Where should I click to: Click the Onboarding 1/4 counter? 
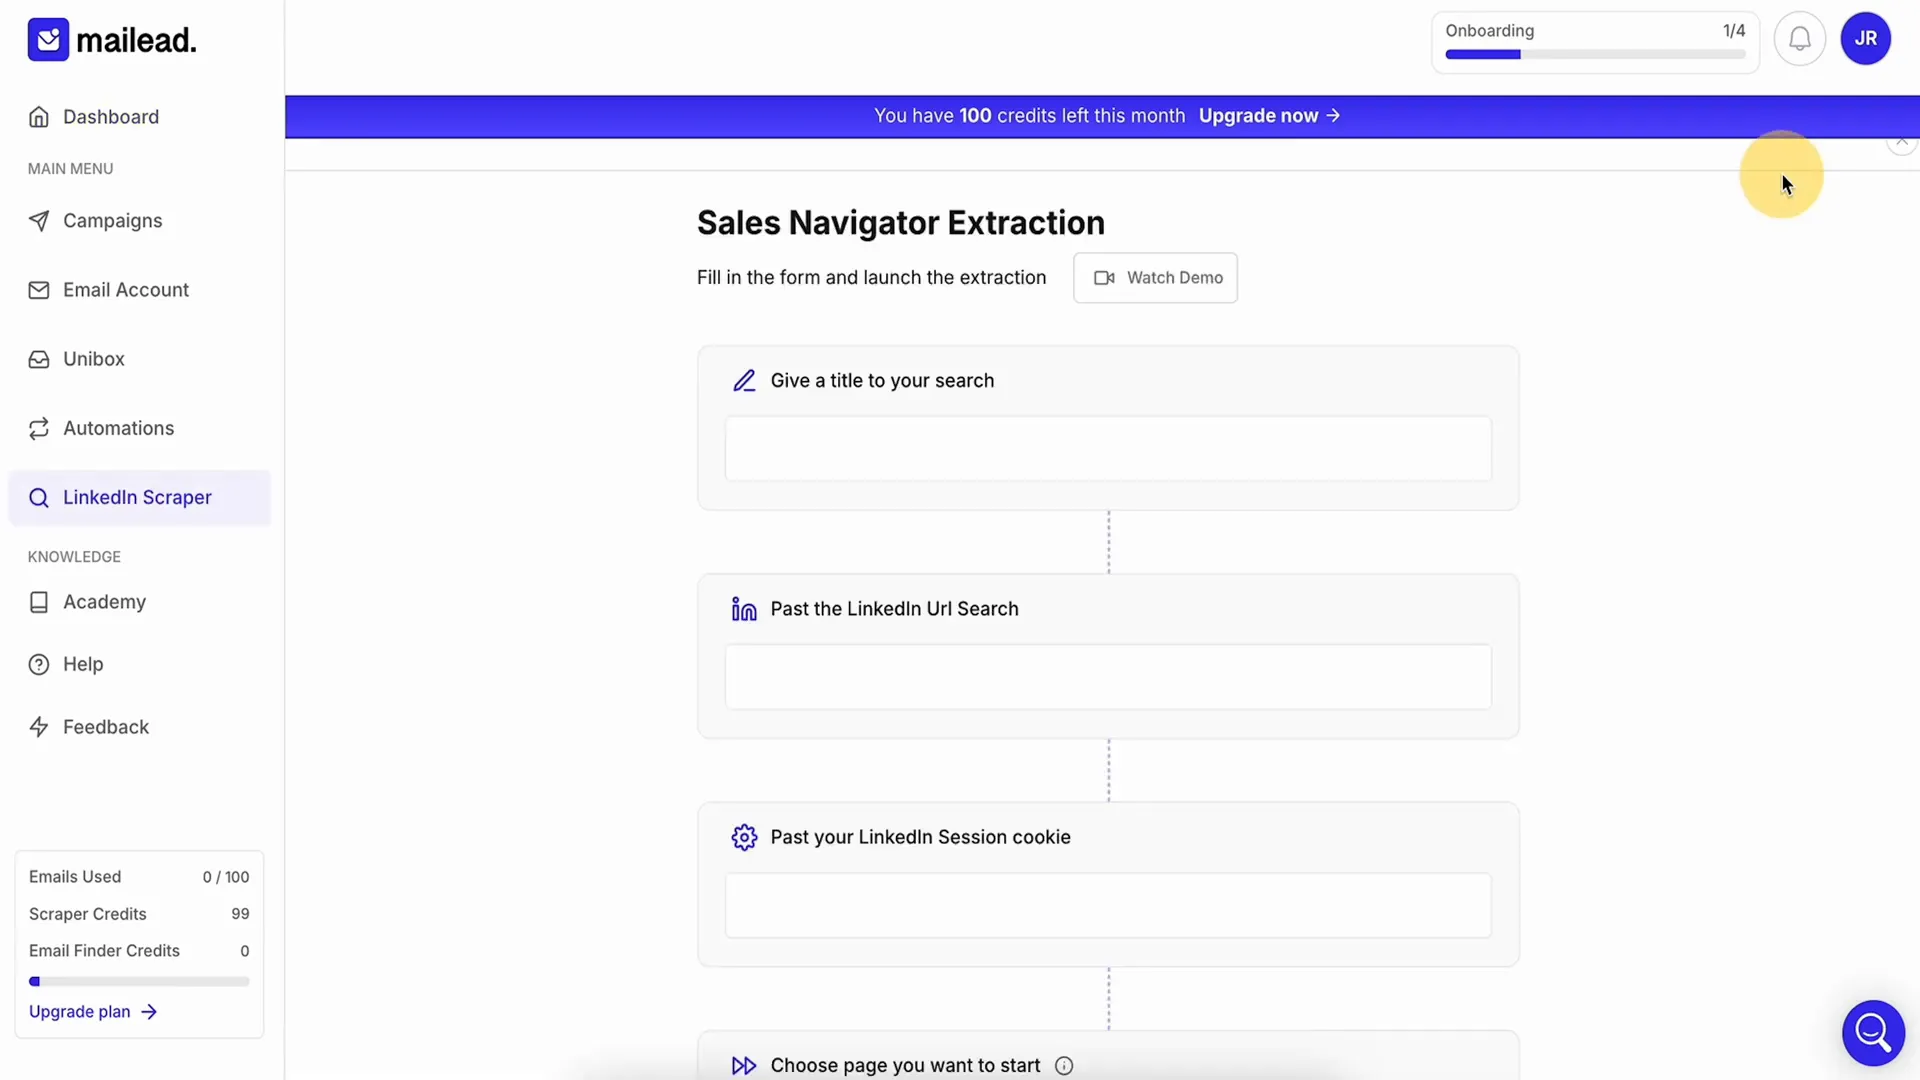point(1734,31)
